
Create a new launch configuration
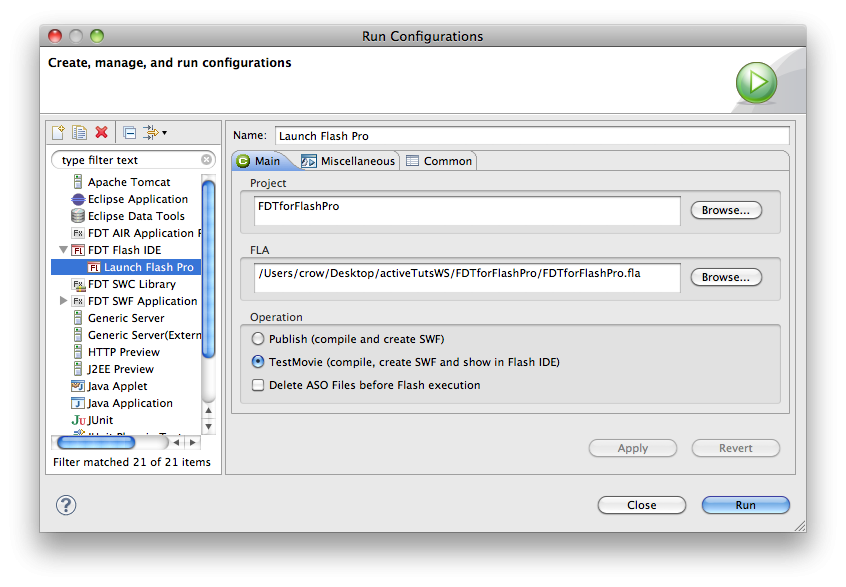pyautogui.click(x=60, y=131)
